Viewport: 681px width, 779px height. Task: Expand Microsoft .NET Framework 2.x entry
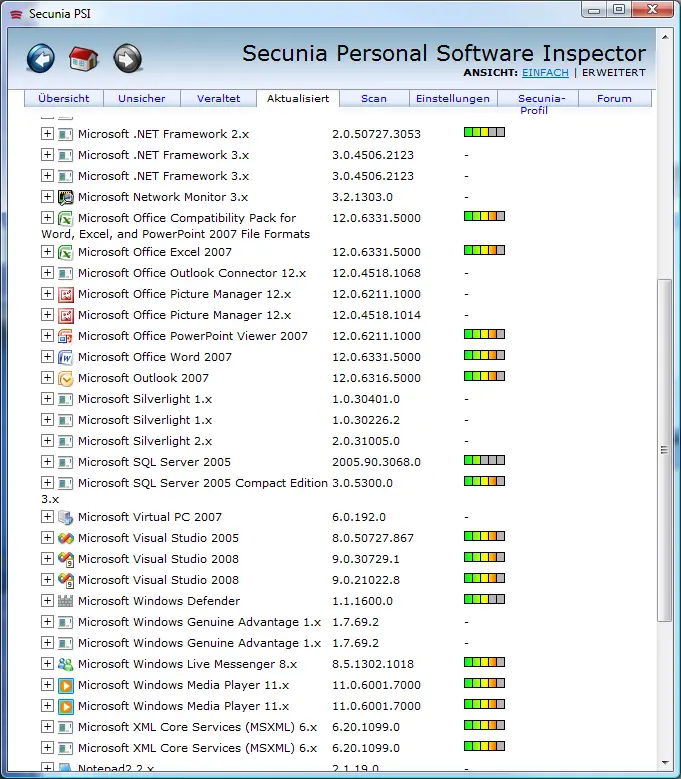(47, 134)
